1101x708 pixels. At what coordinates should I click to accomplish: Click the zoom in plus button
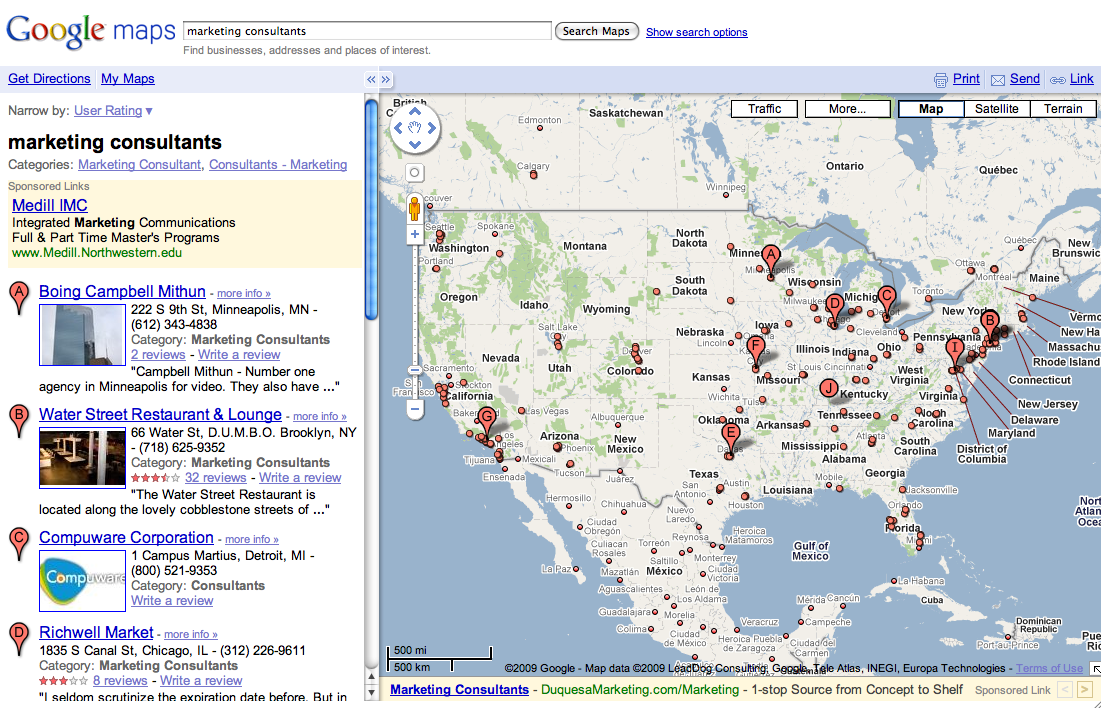pos(415,234)
